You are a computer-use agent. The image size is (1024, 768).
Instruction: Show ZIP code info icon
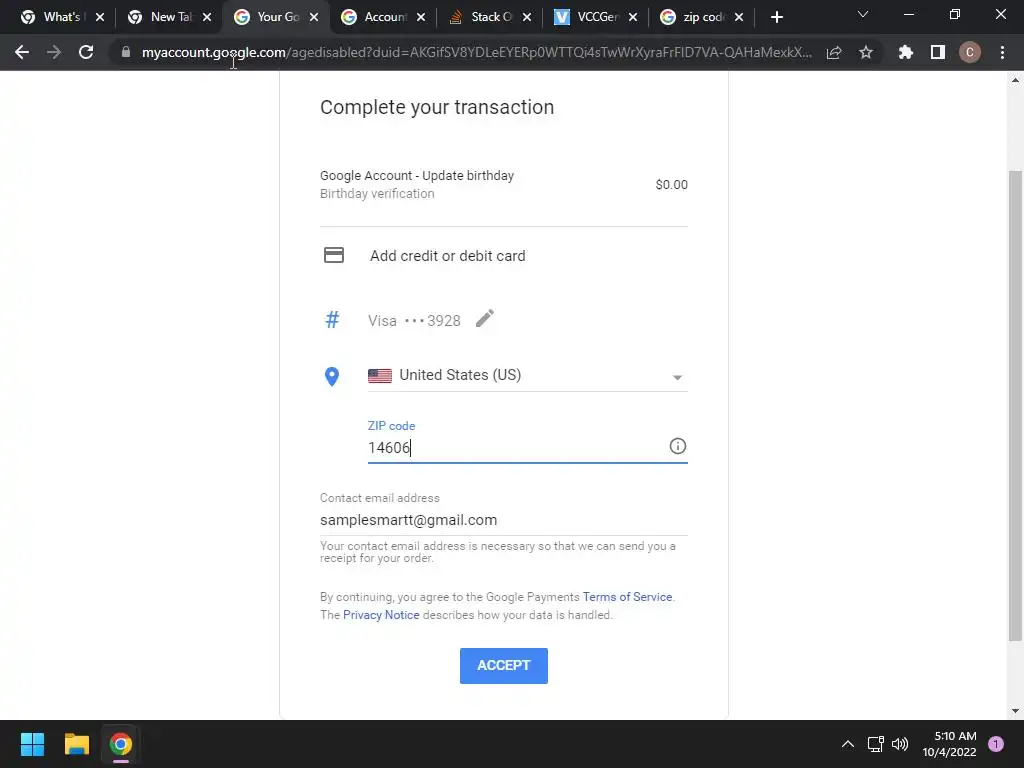(x=677, y=446)
